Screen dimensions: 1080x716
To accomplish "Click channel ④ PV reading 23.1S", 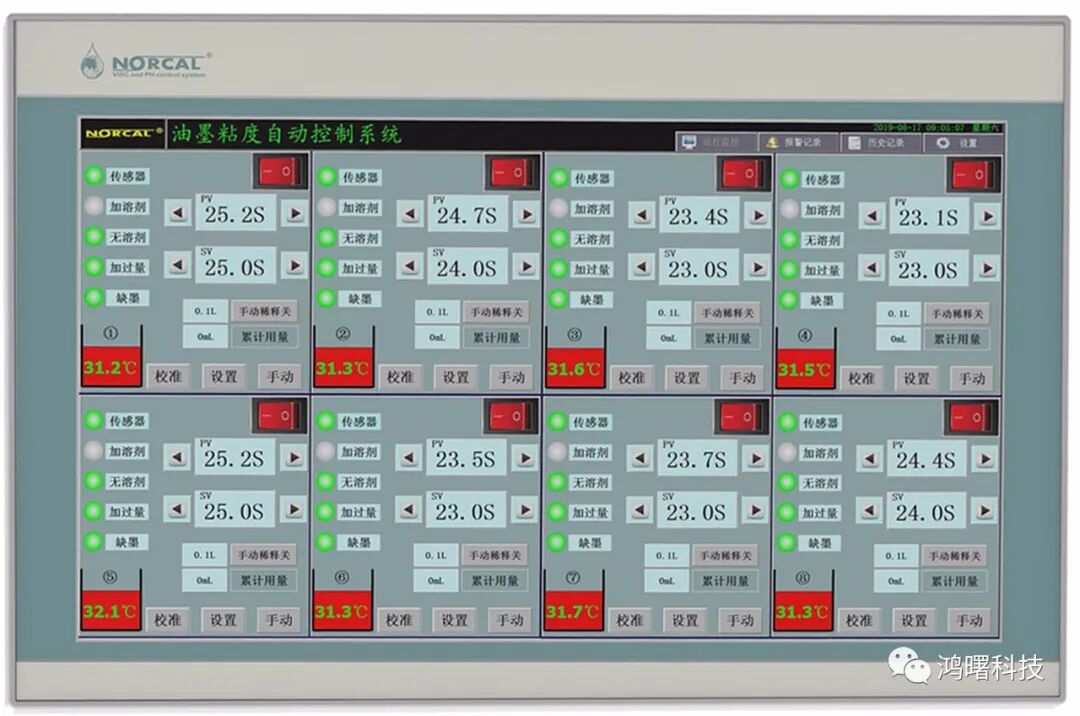I will click(x=928, y=215).
